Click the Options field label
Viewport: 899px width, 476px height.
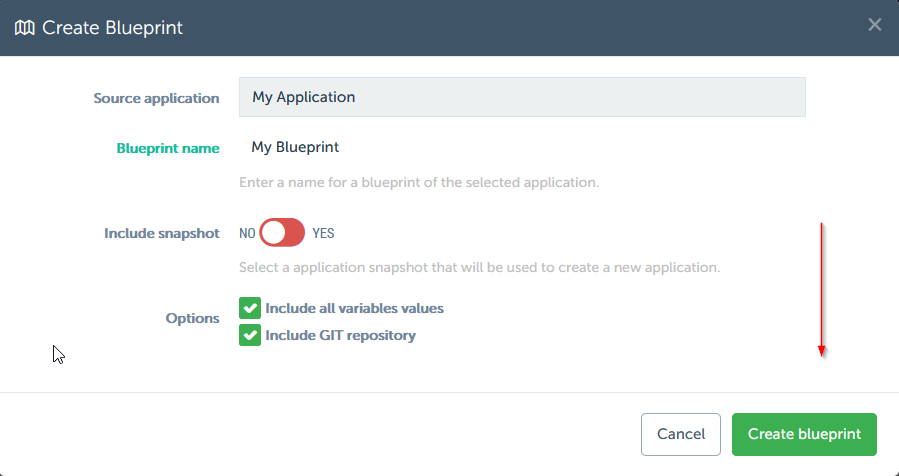coord(192,318)
